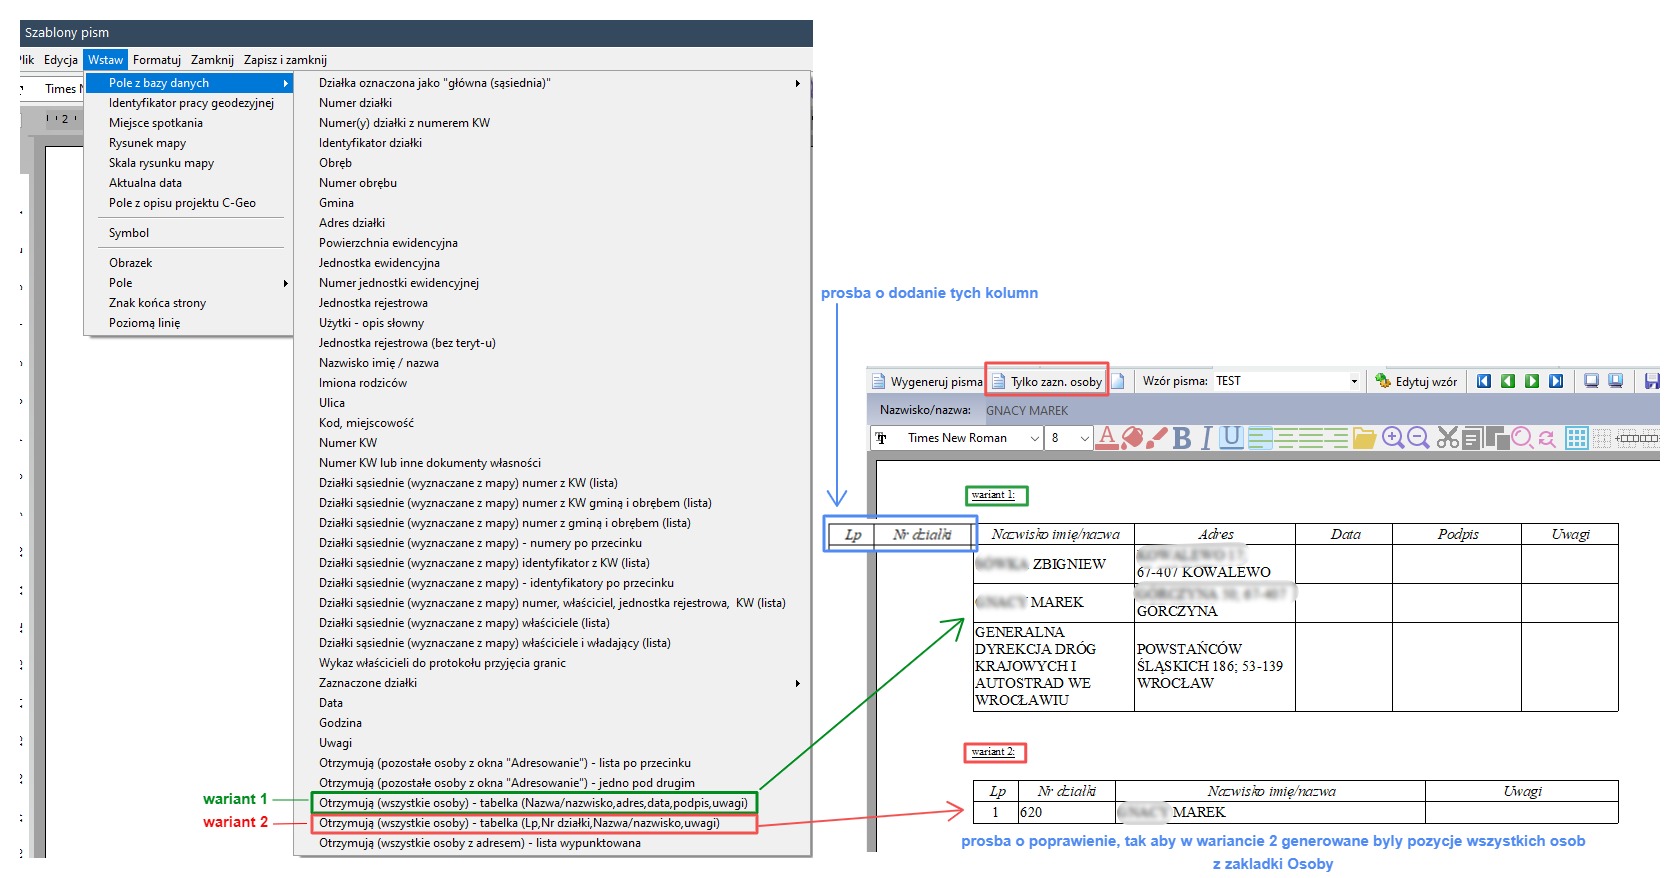Insert table using blue grid icon
Screen dimensions: 1680x878
[x=1577, y=437]
